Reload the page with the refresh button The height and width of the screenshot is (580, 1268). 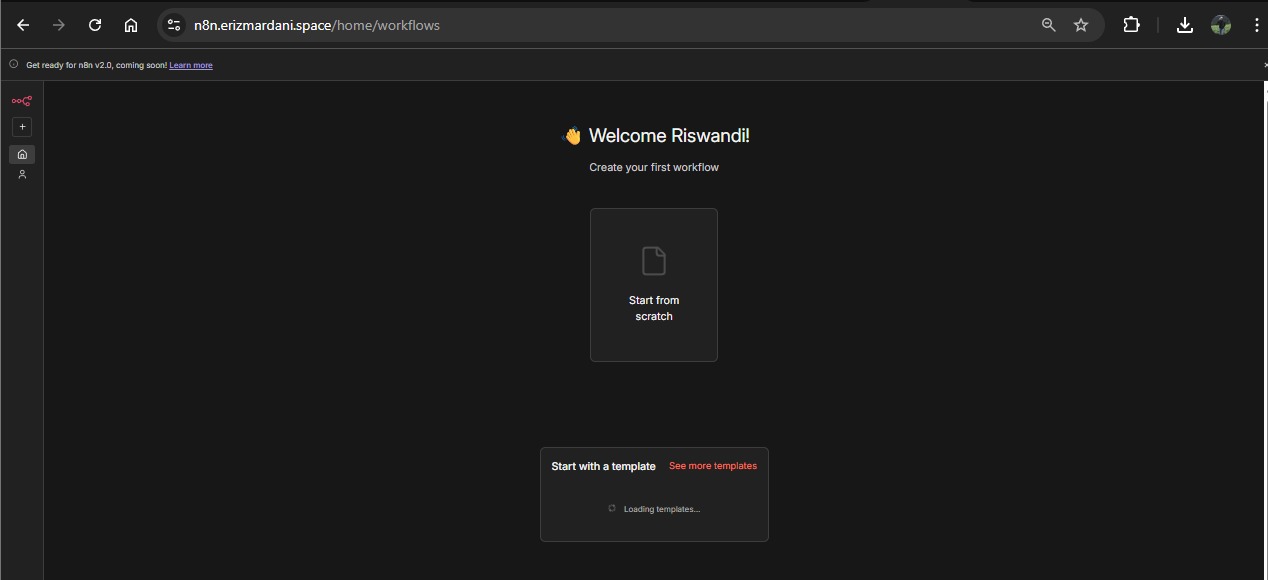(95, 25)
